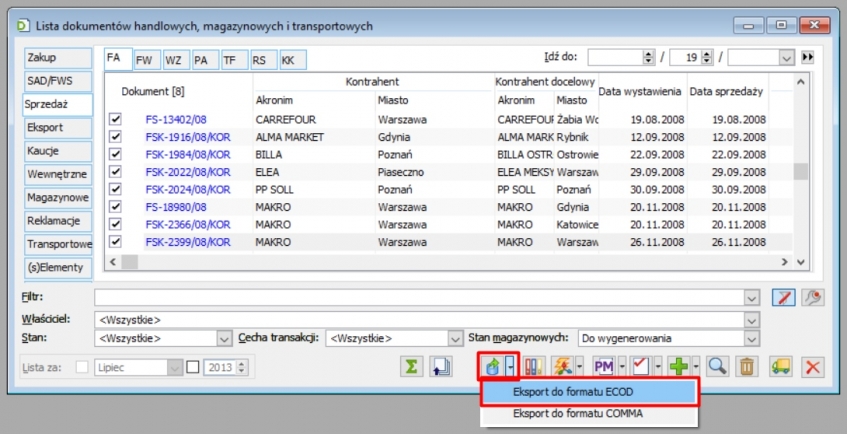Uncheck the FSK-1984/08/KOR row checkbox
Image resolution: width=847 pixels, height=434 pixels.
[x=115, y=154]
